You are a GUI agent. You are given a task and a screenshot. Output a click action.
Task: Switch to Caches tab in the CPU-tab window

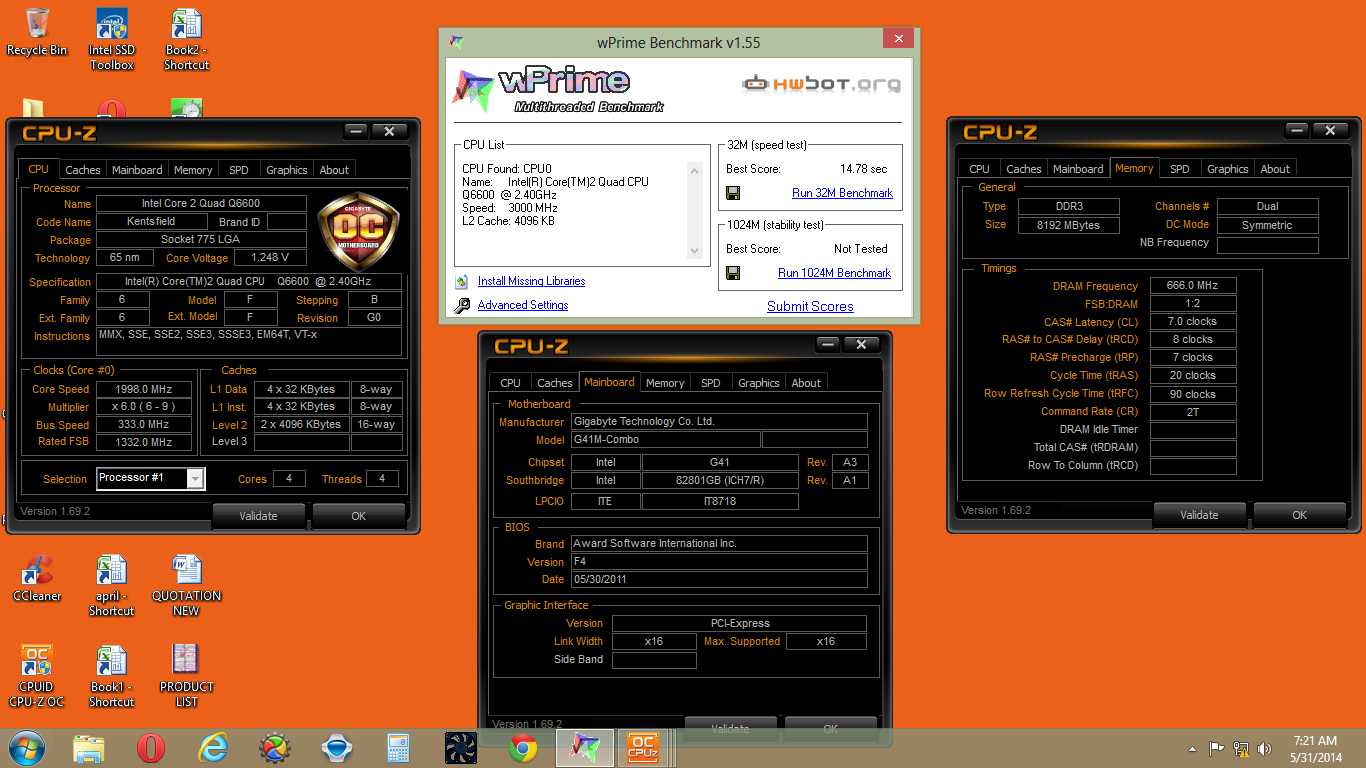(83, 170)
